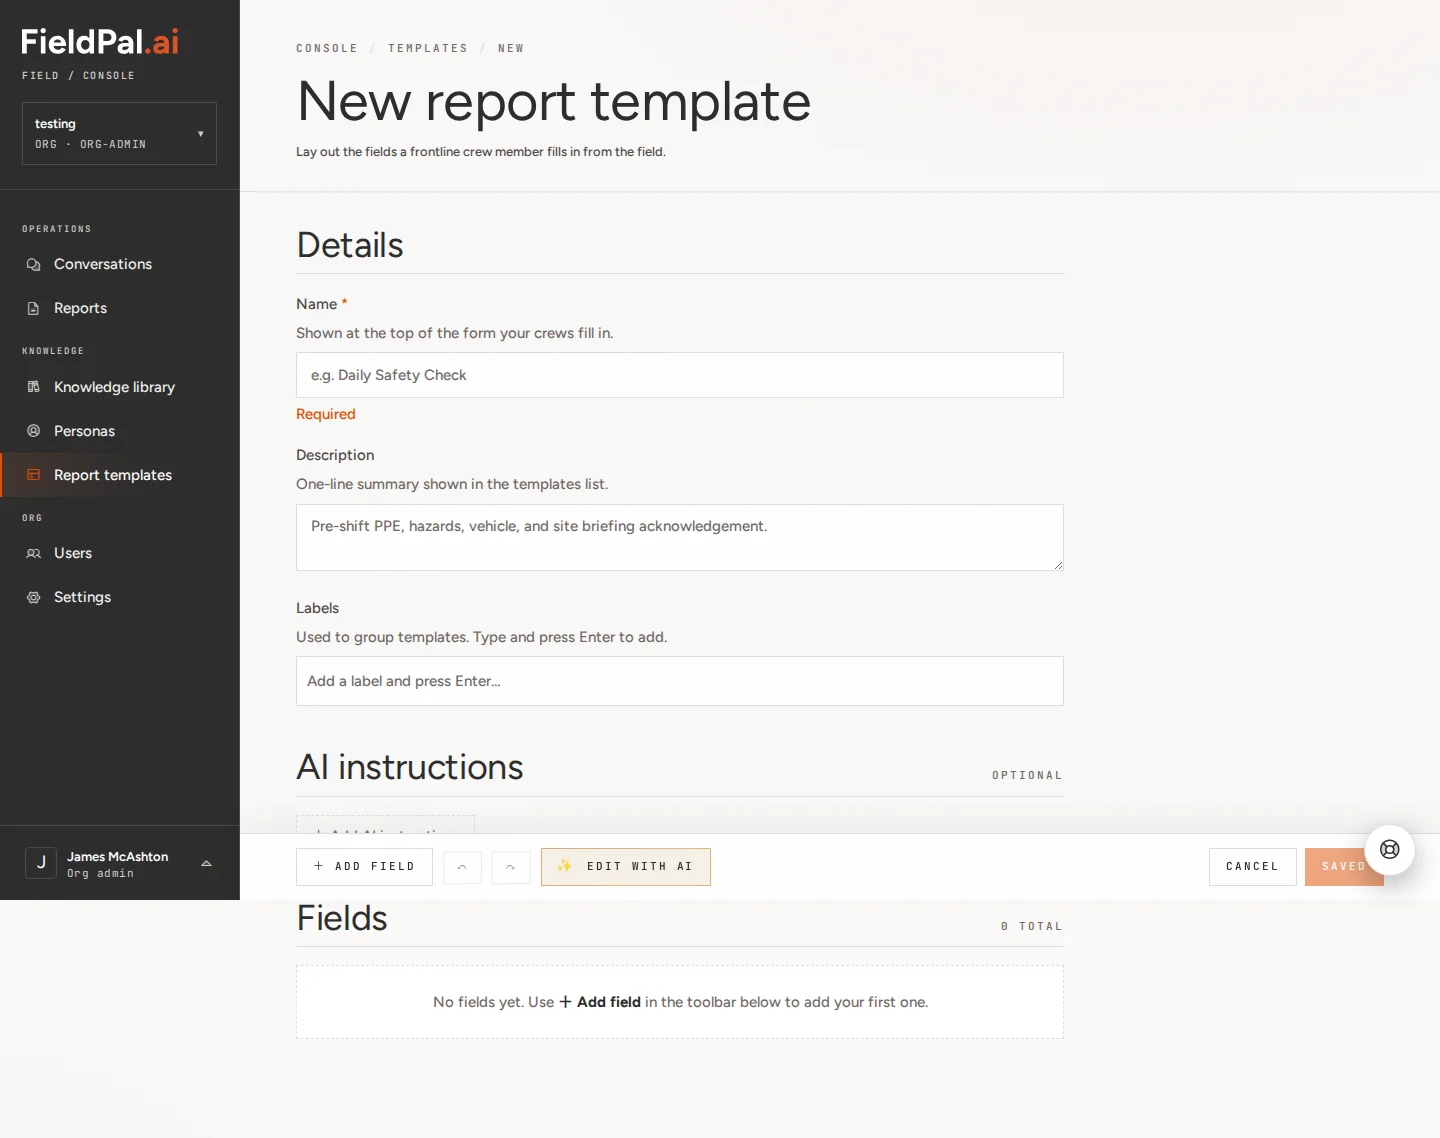Click the Knowledge library books icon
1440x1138 pixels.
point(33,387)
